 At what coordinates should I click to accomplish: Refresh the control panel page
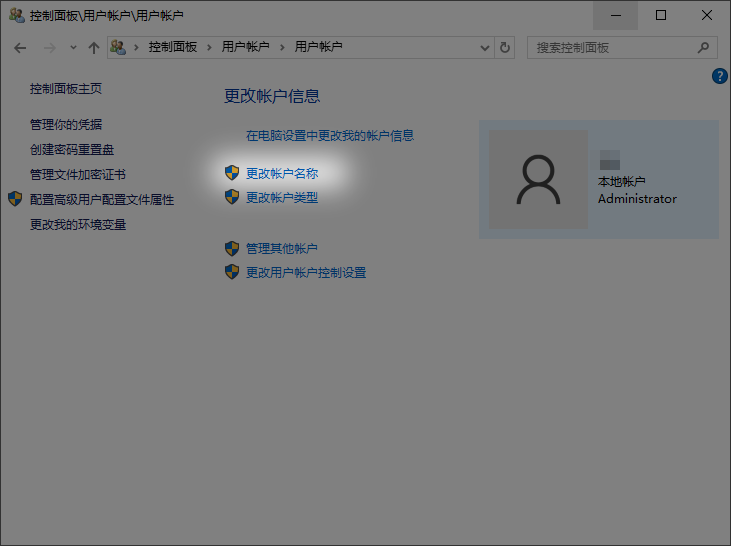(504, 48)
